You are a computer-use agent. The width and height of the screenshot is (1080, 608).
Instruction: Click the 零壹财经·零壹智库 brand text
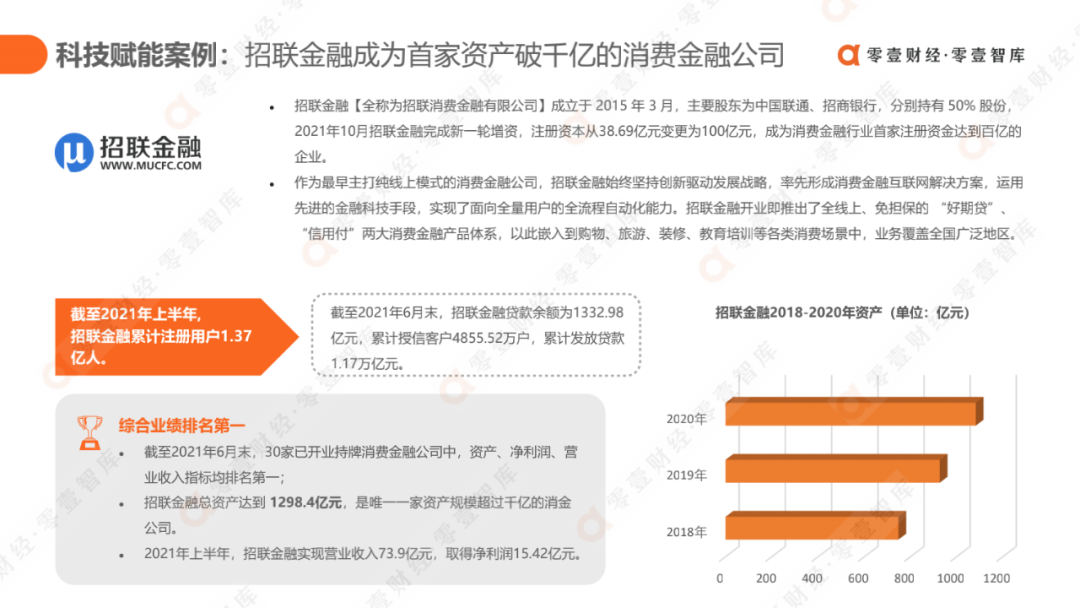point(946,55)
